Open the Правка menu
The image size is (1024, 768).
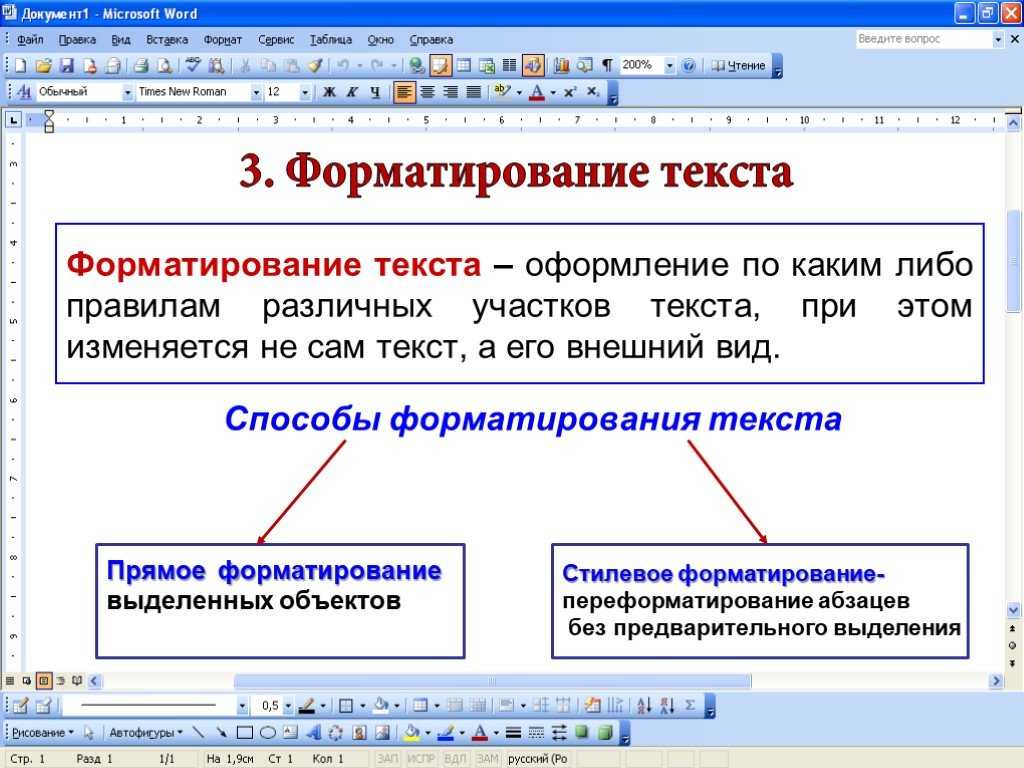click(x=77, y=40)
